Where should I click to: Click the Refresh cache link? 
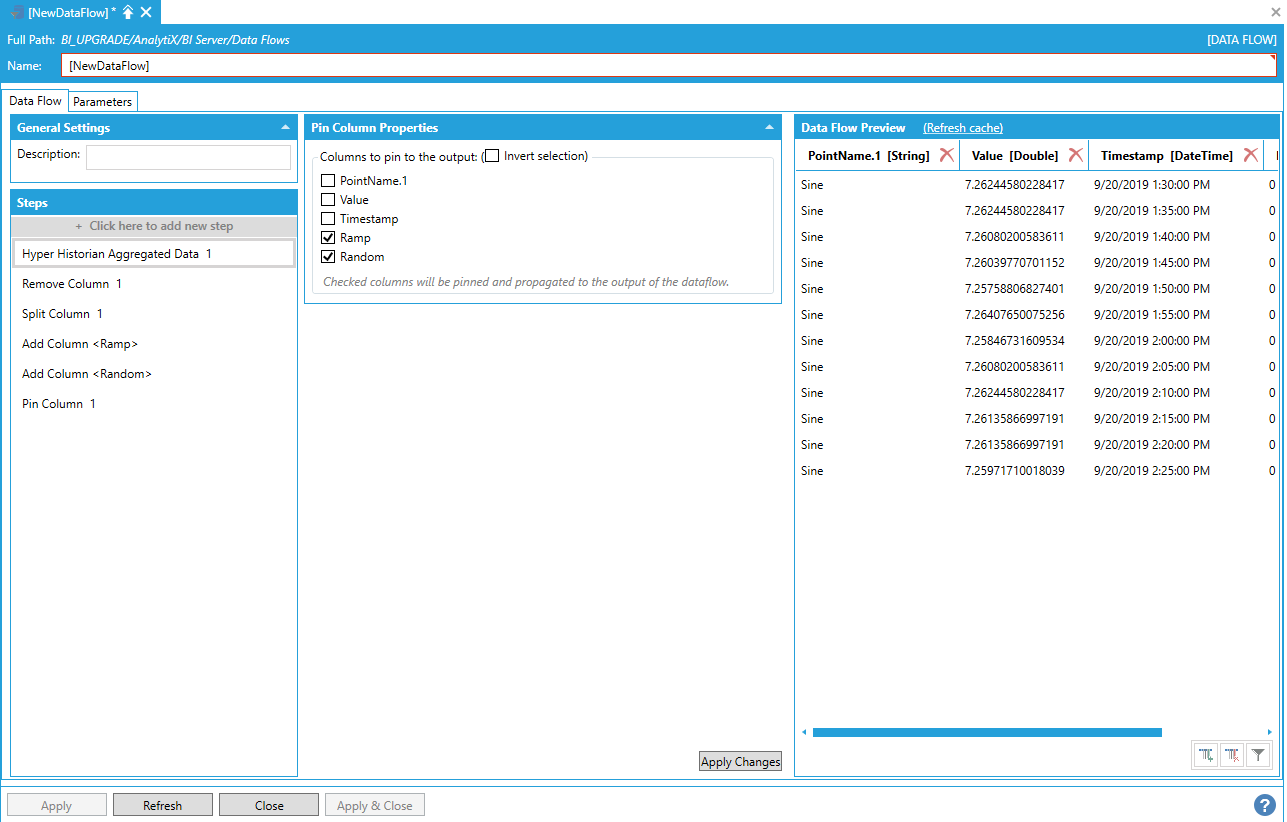tap(962, 128)
